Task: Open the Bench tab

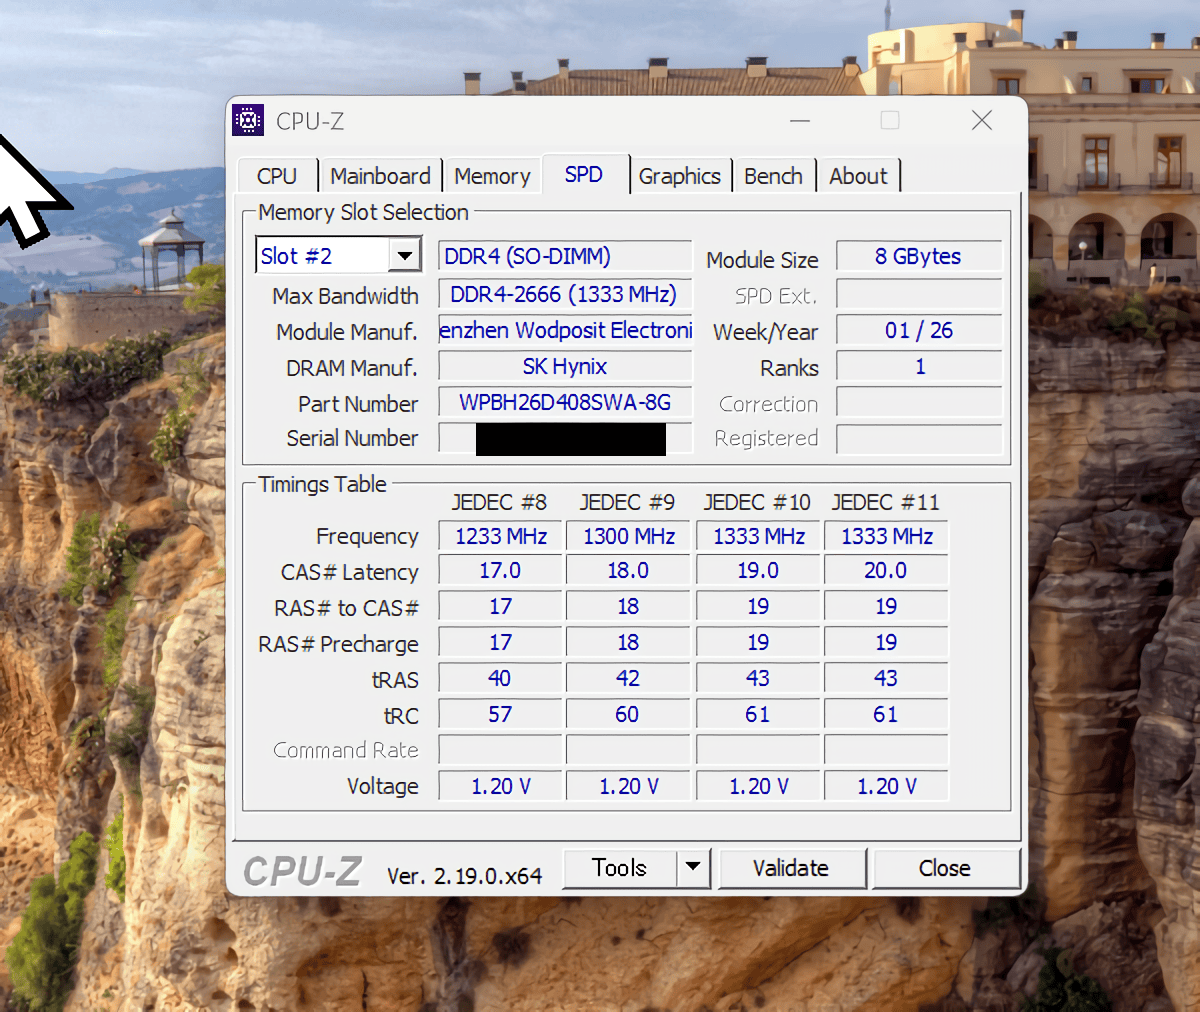Action: [774, 176]
